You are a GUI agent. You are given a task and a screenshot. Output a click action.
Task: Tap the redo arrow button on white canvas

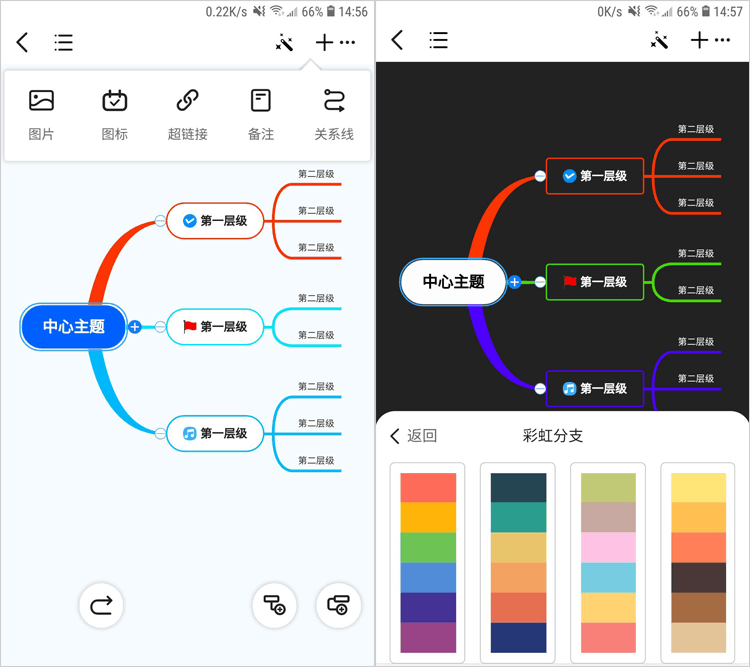pyautogui.click(x=101, y=605)
